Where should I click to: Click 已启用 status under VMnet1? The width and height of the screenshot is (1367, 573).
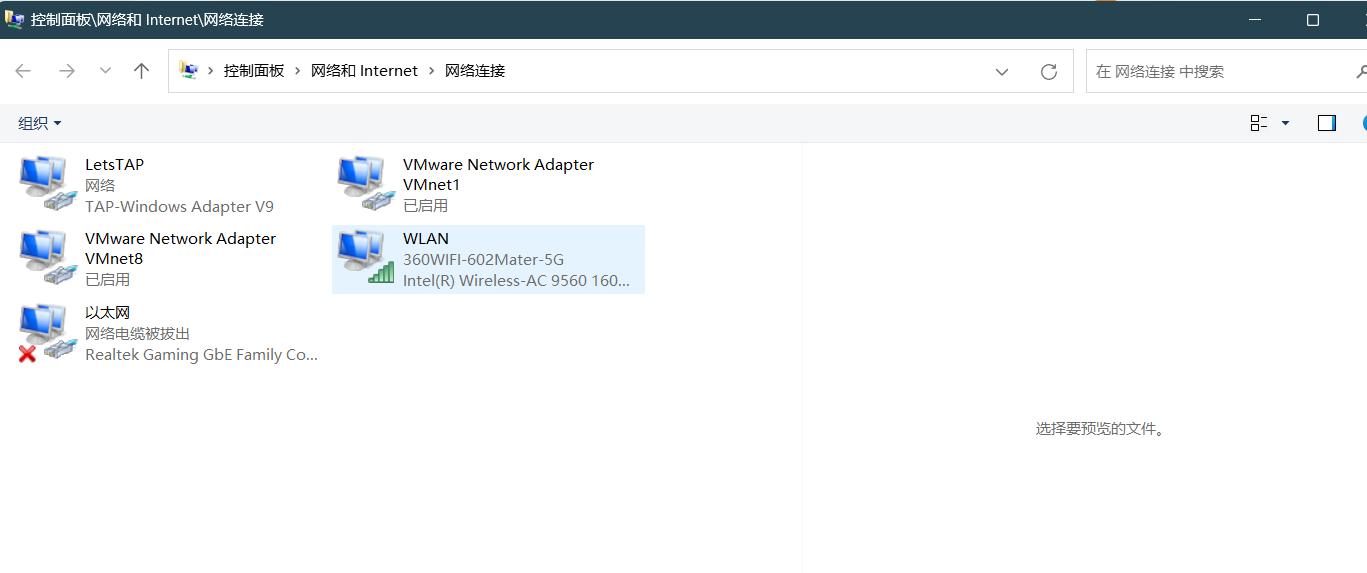[x=425, y=205]
